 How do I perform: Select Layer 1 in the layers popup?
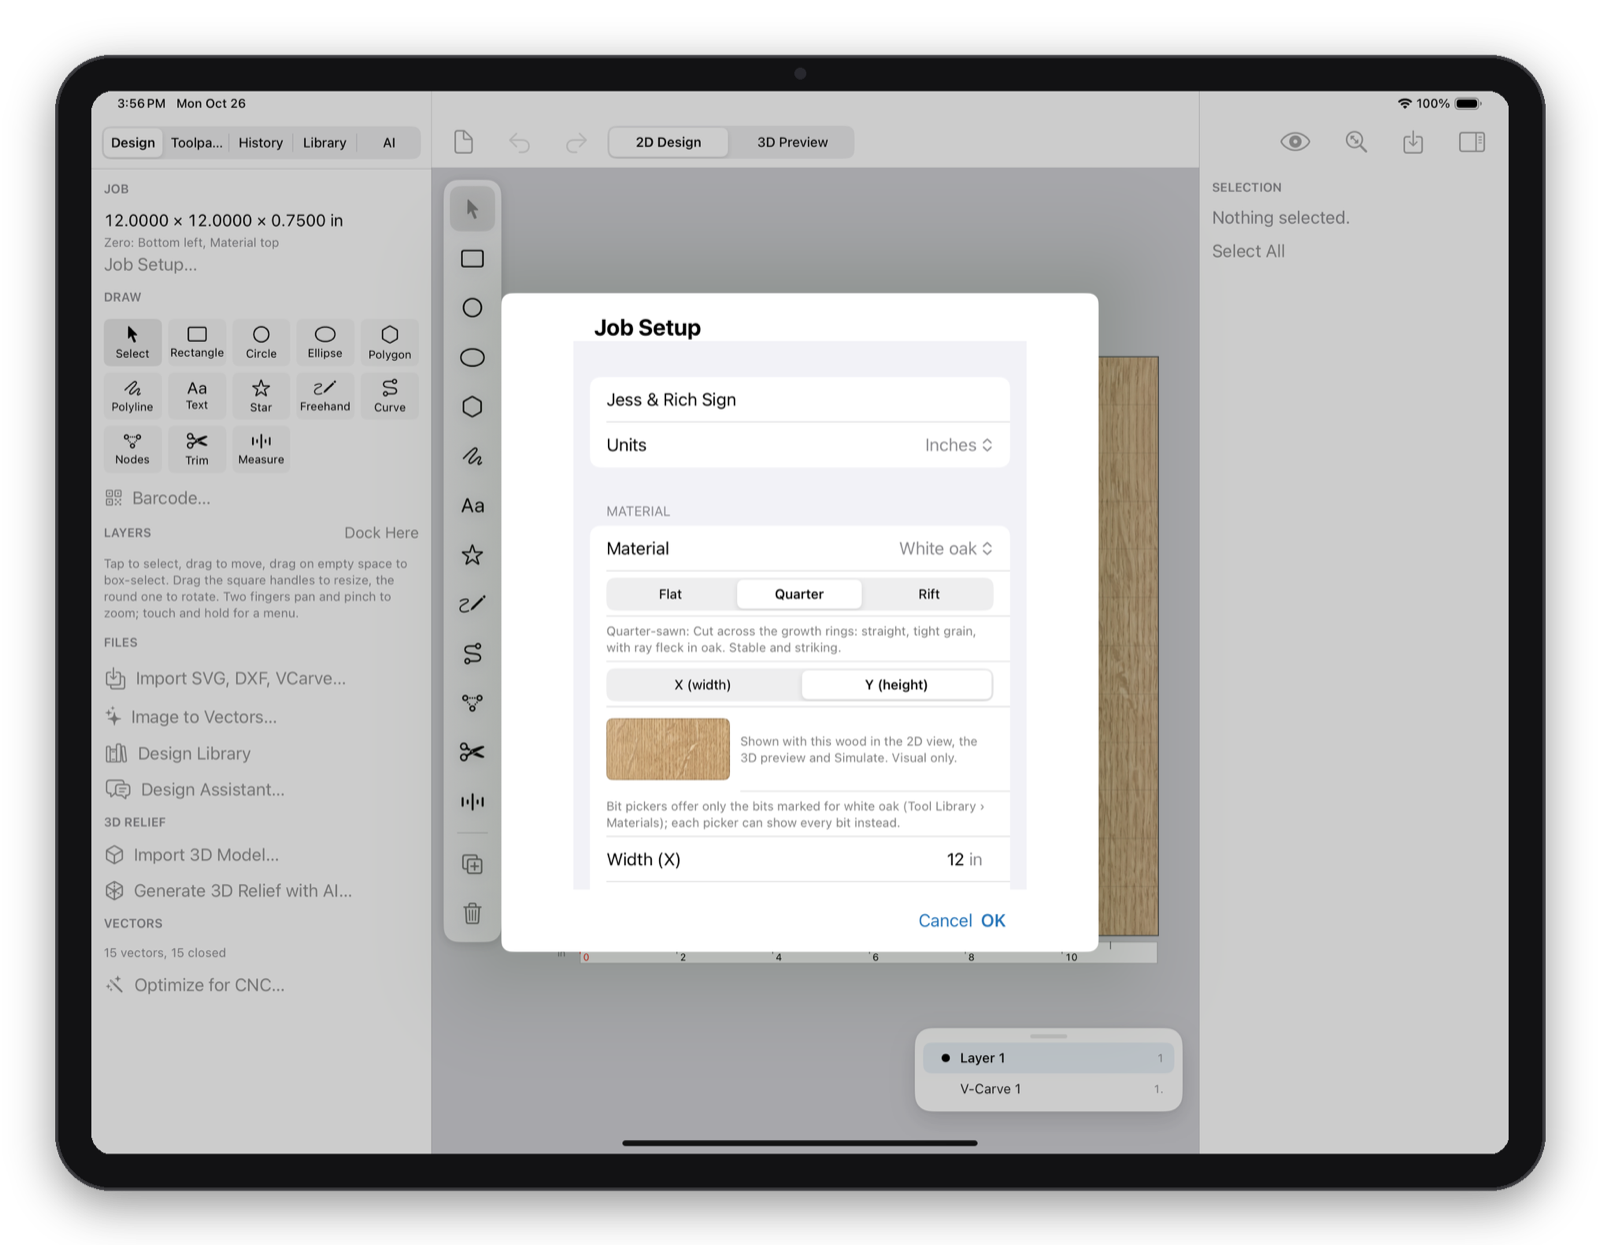click(1048, 1058)
